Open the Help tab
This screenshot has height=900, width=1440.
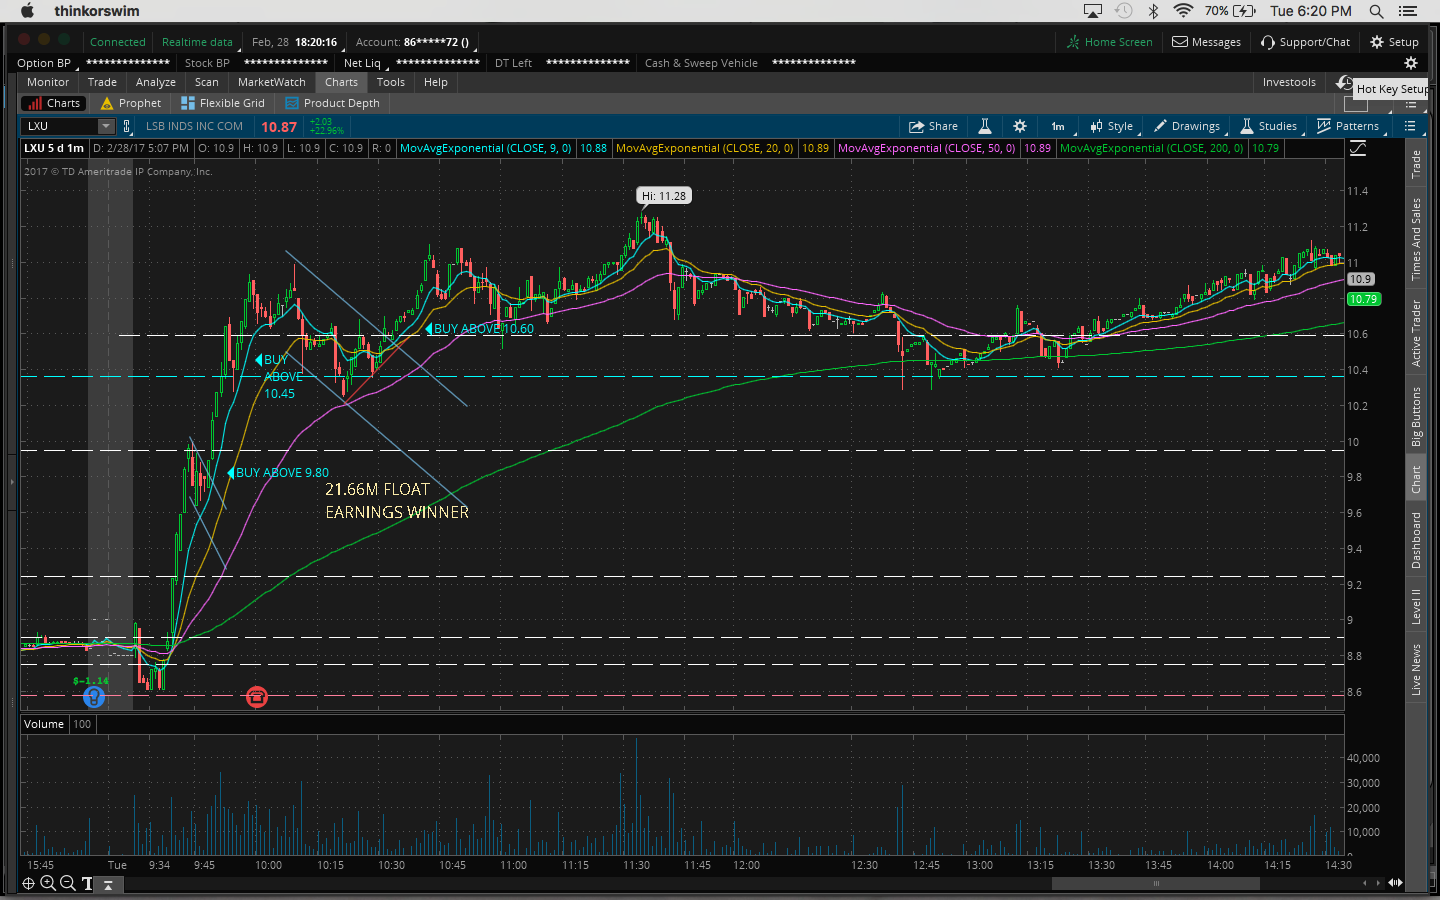[436, 82]
